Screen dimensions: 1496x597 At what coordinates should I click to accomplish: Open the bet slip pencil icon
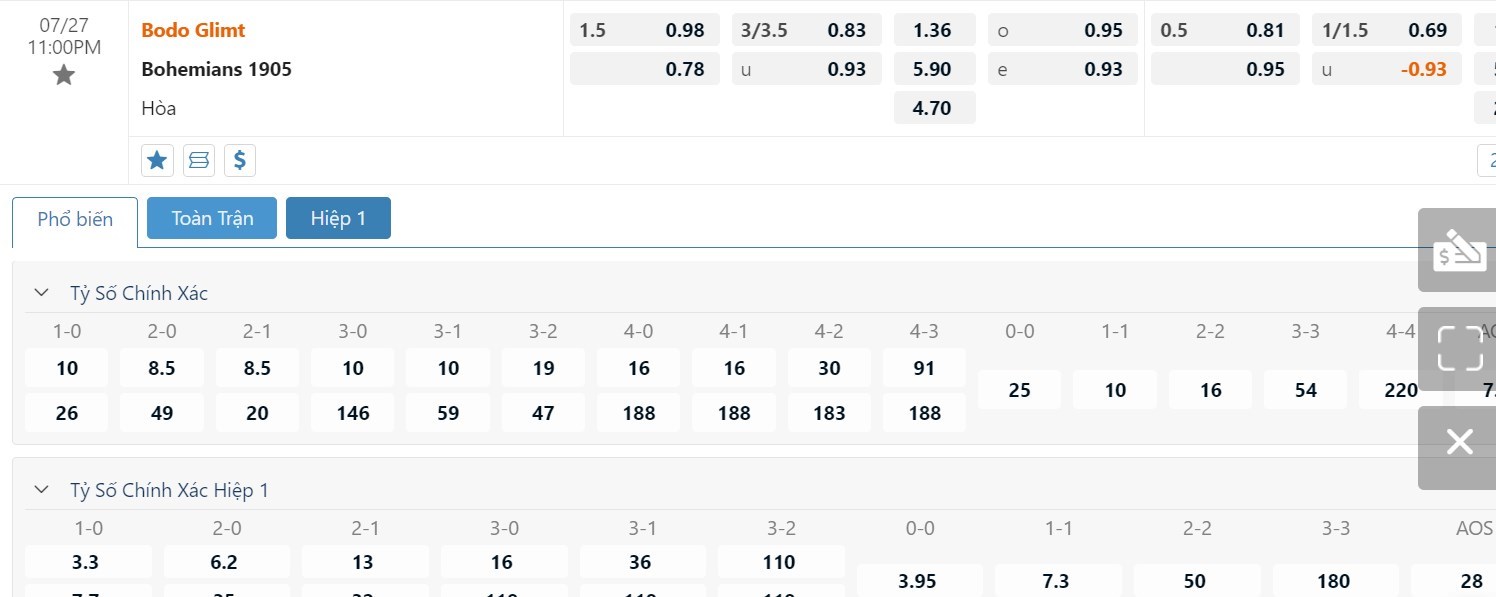tap(1458, 250)
